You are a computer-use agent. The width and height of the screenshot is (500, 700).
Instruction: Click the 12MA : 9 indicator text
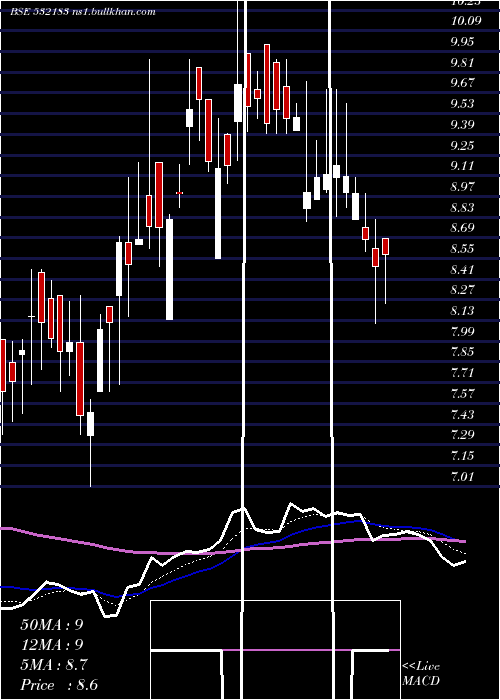[x=52, y=645]
